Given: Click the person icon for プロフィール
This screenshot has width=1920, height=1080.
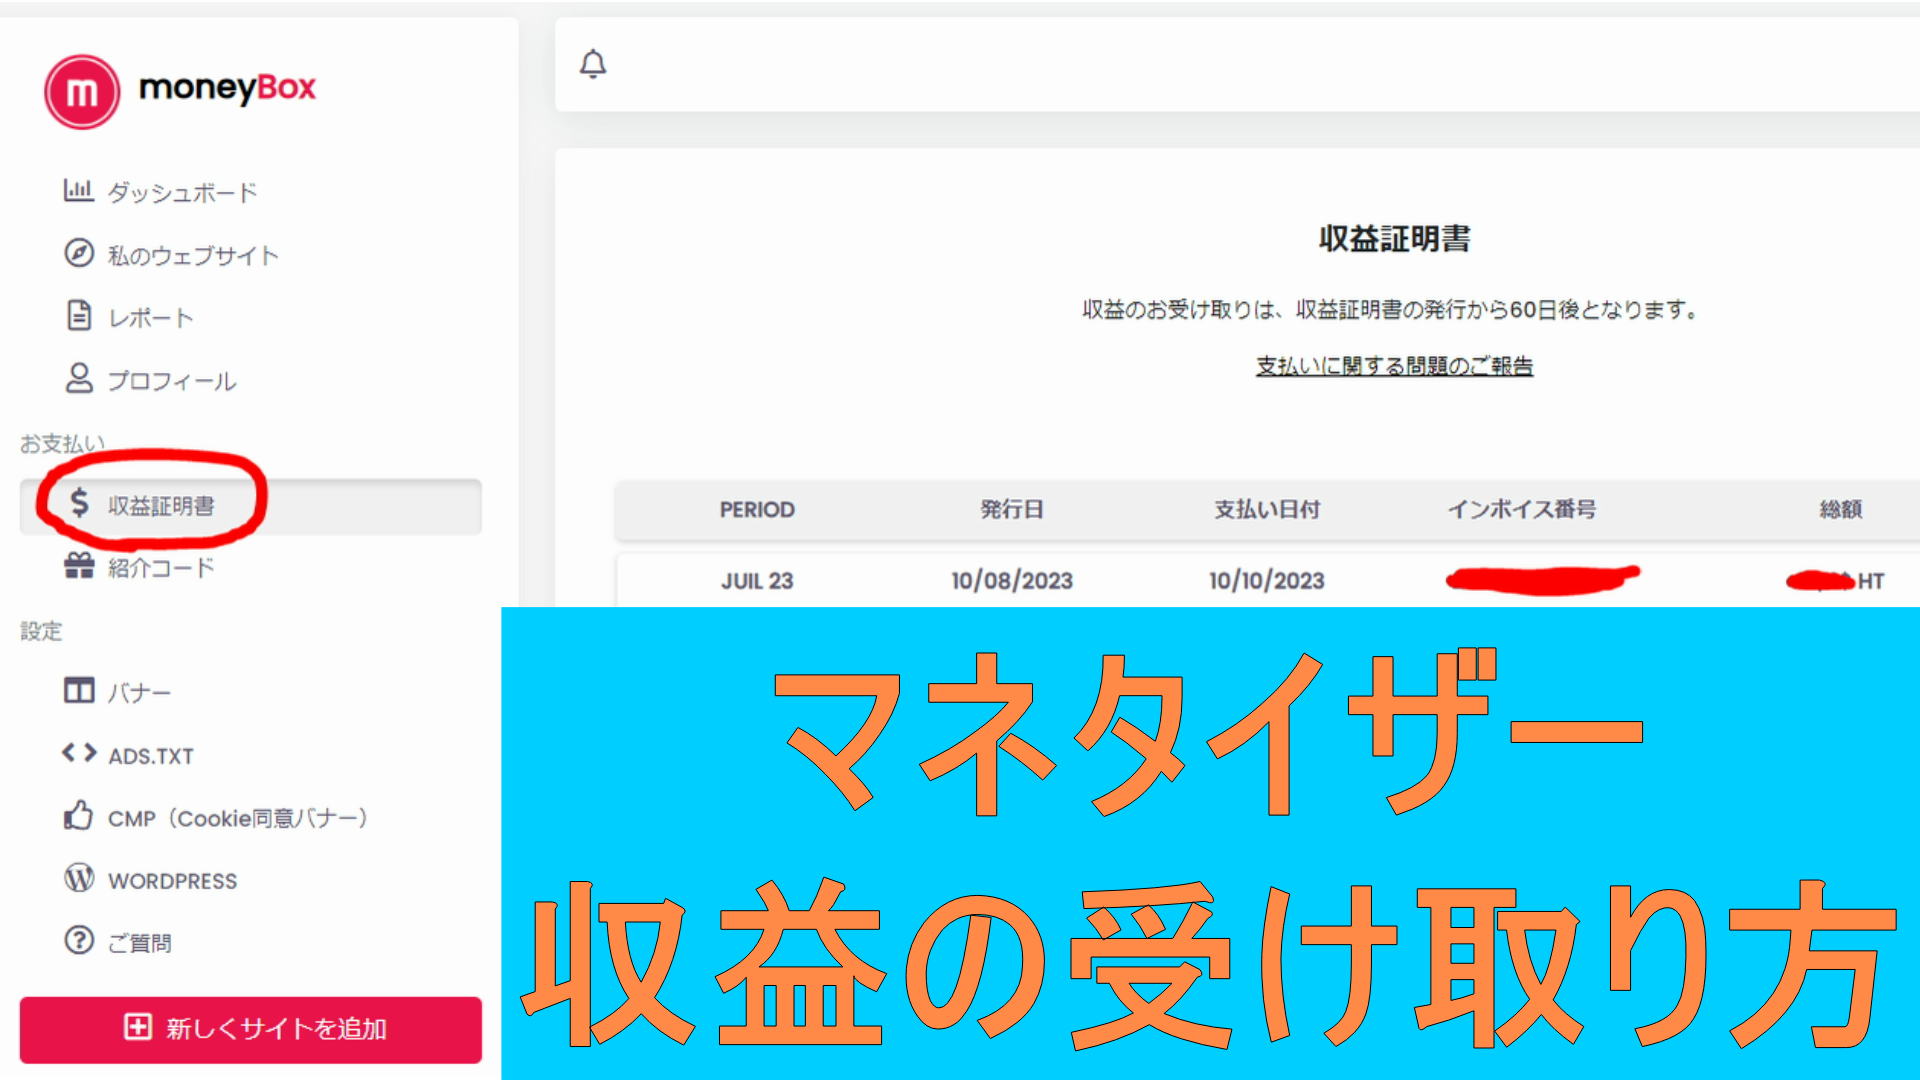Looking at the screenshot, I should tap(79, 378).
